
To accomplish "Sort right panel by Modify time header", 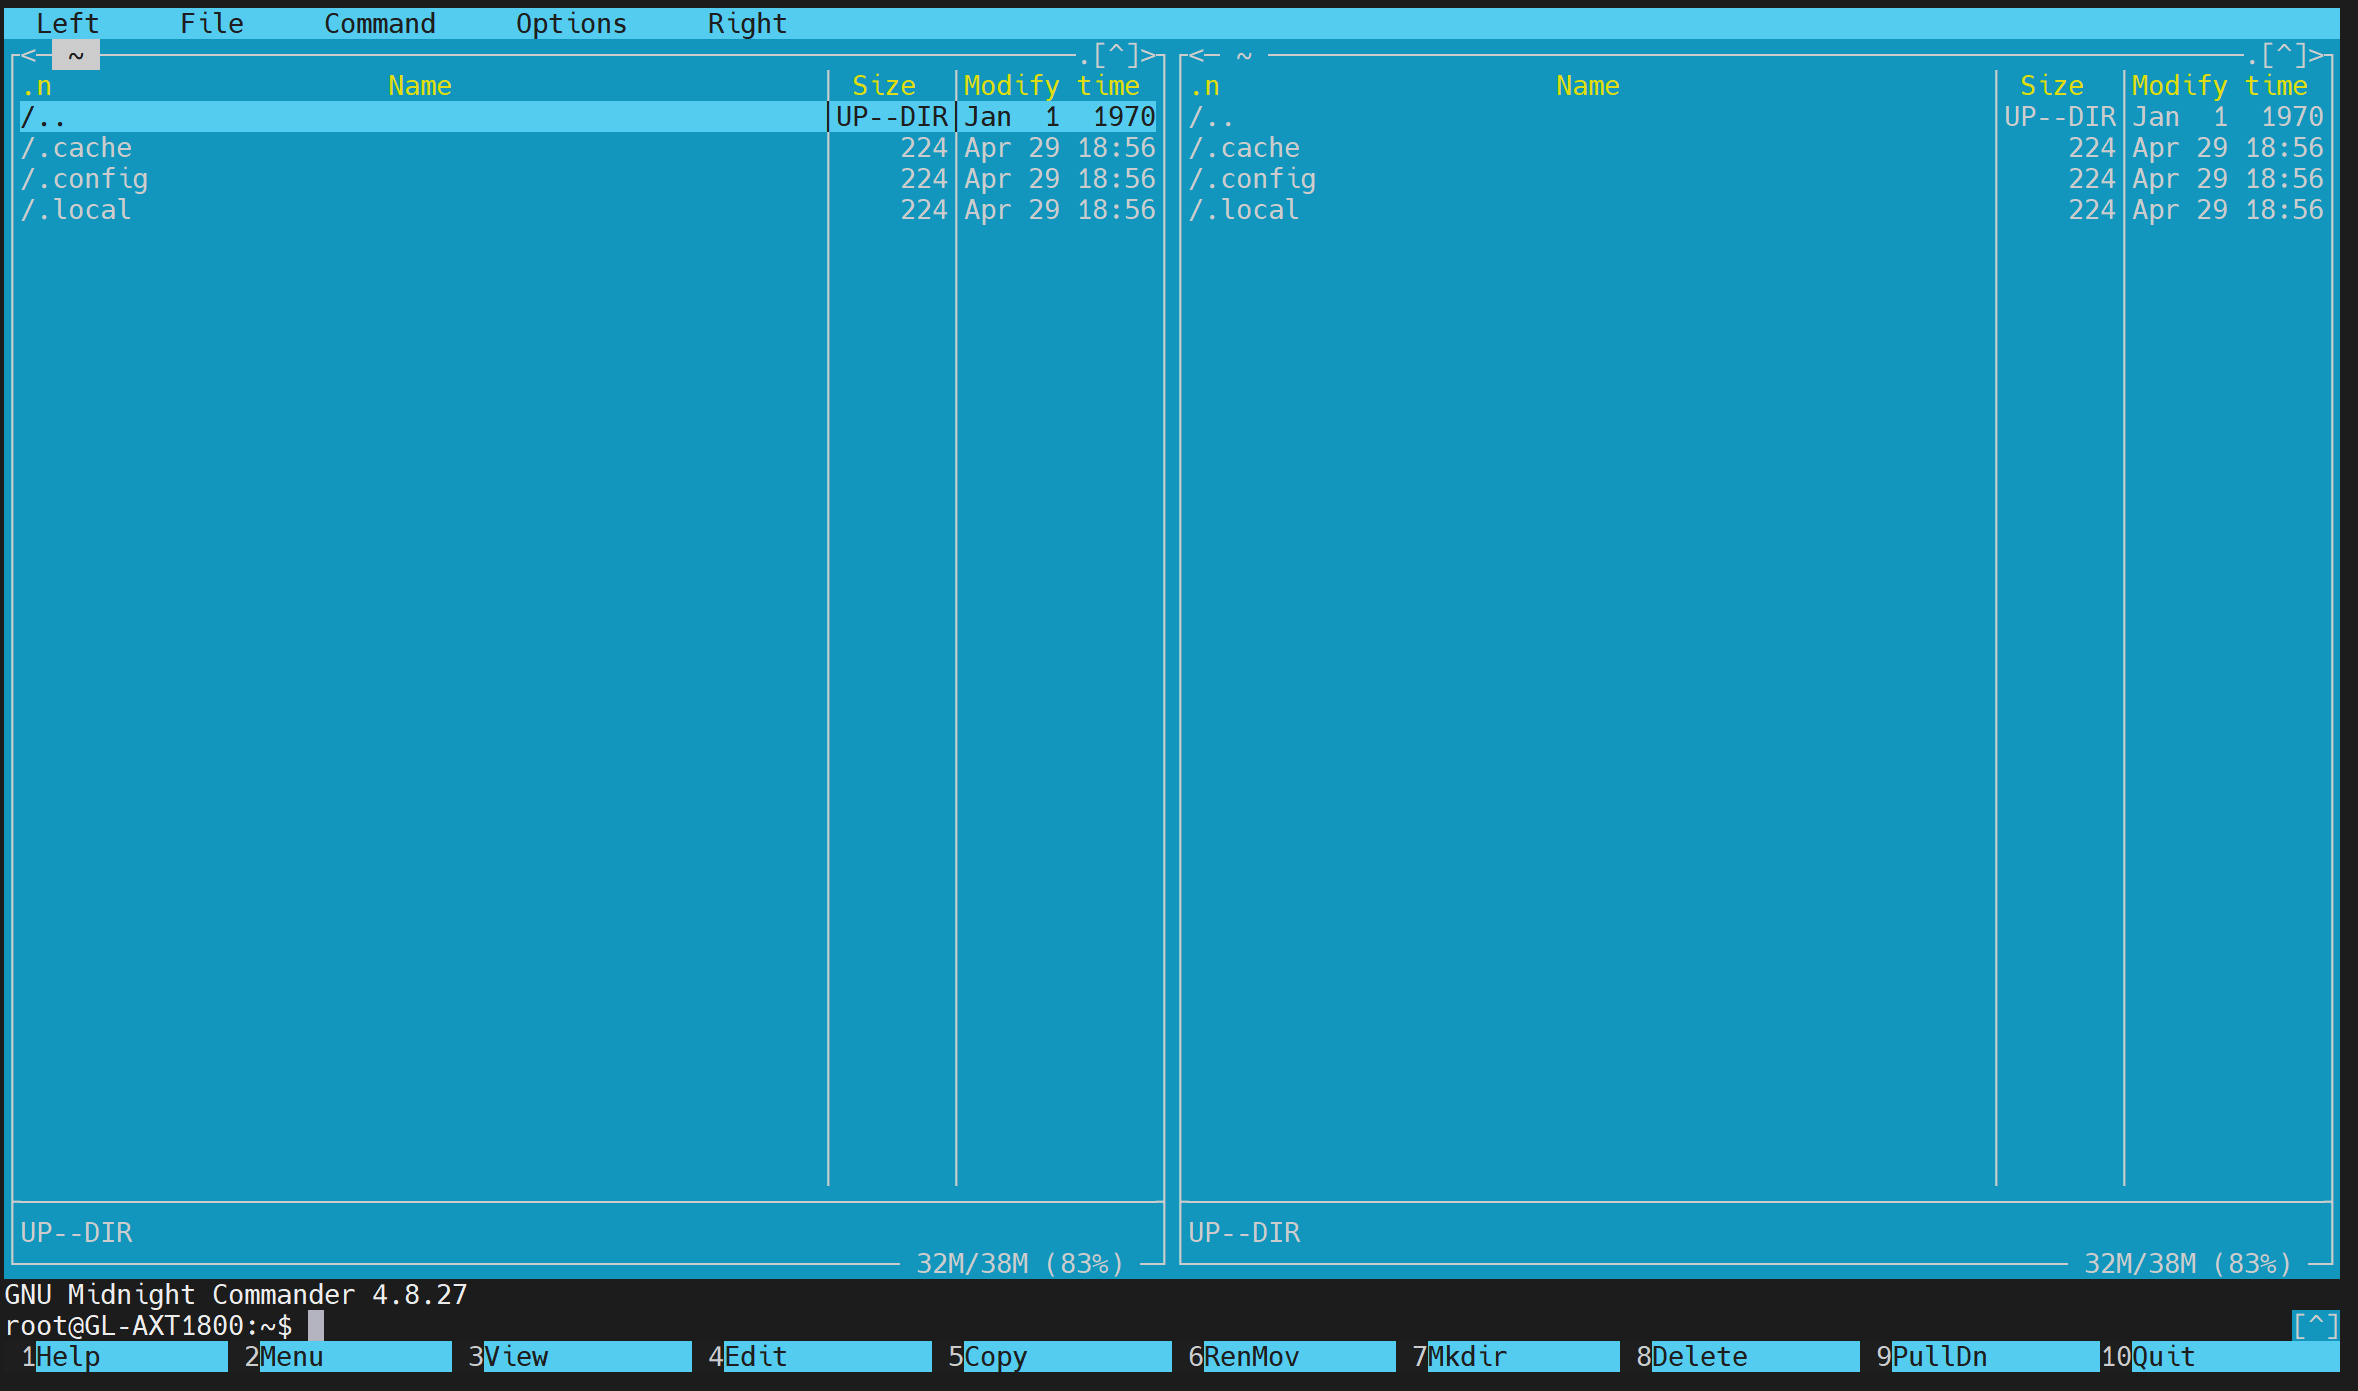I will [x=2220, y=86].
